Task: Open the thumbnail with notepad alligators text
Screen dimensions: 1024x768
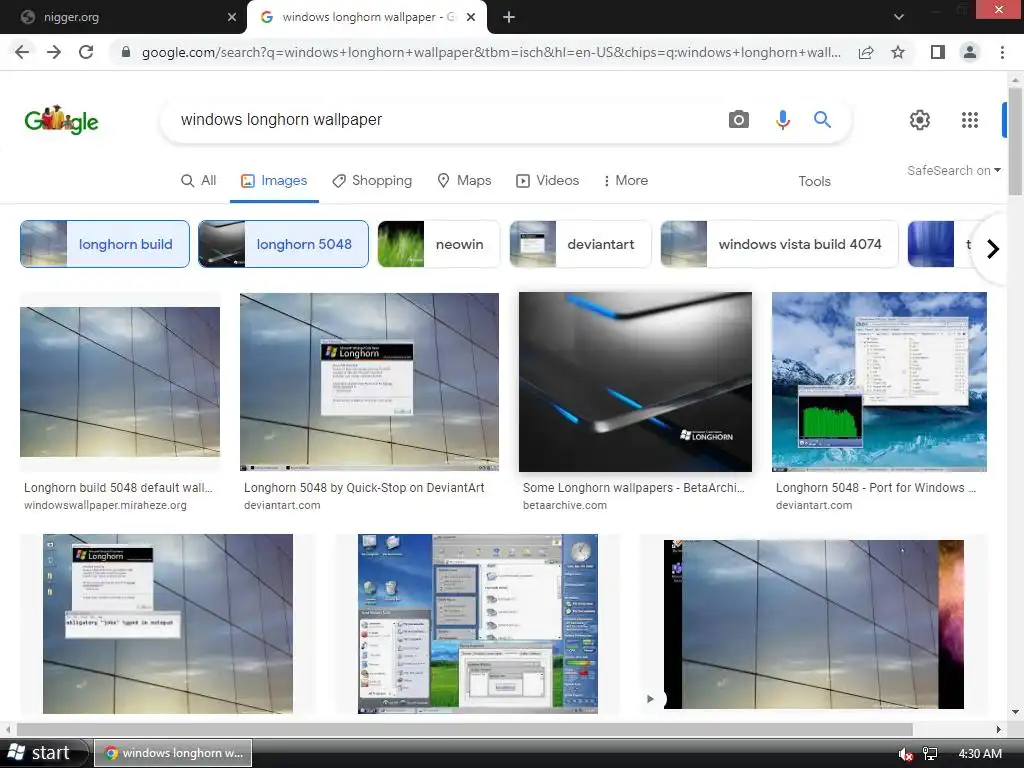Action: pyautogui.click(x=168, y=624)
